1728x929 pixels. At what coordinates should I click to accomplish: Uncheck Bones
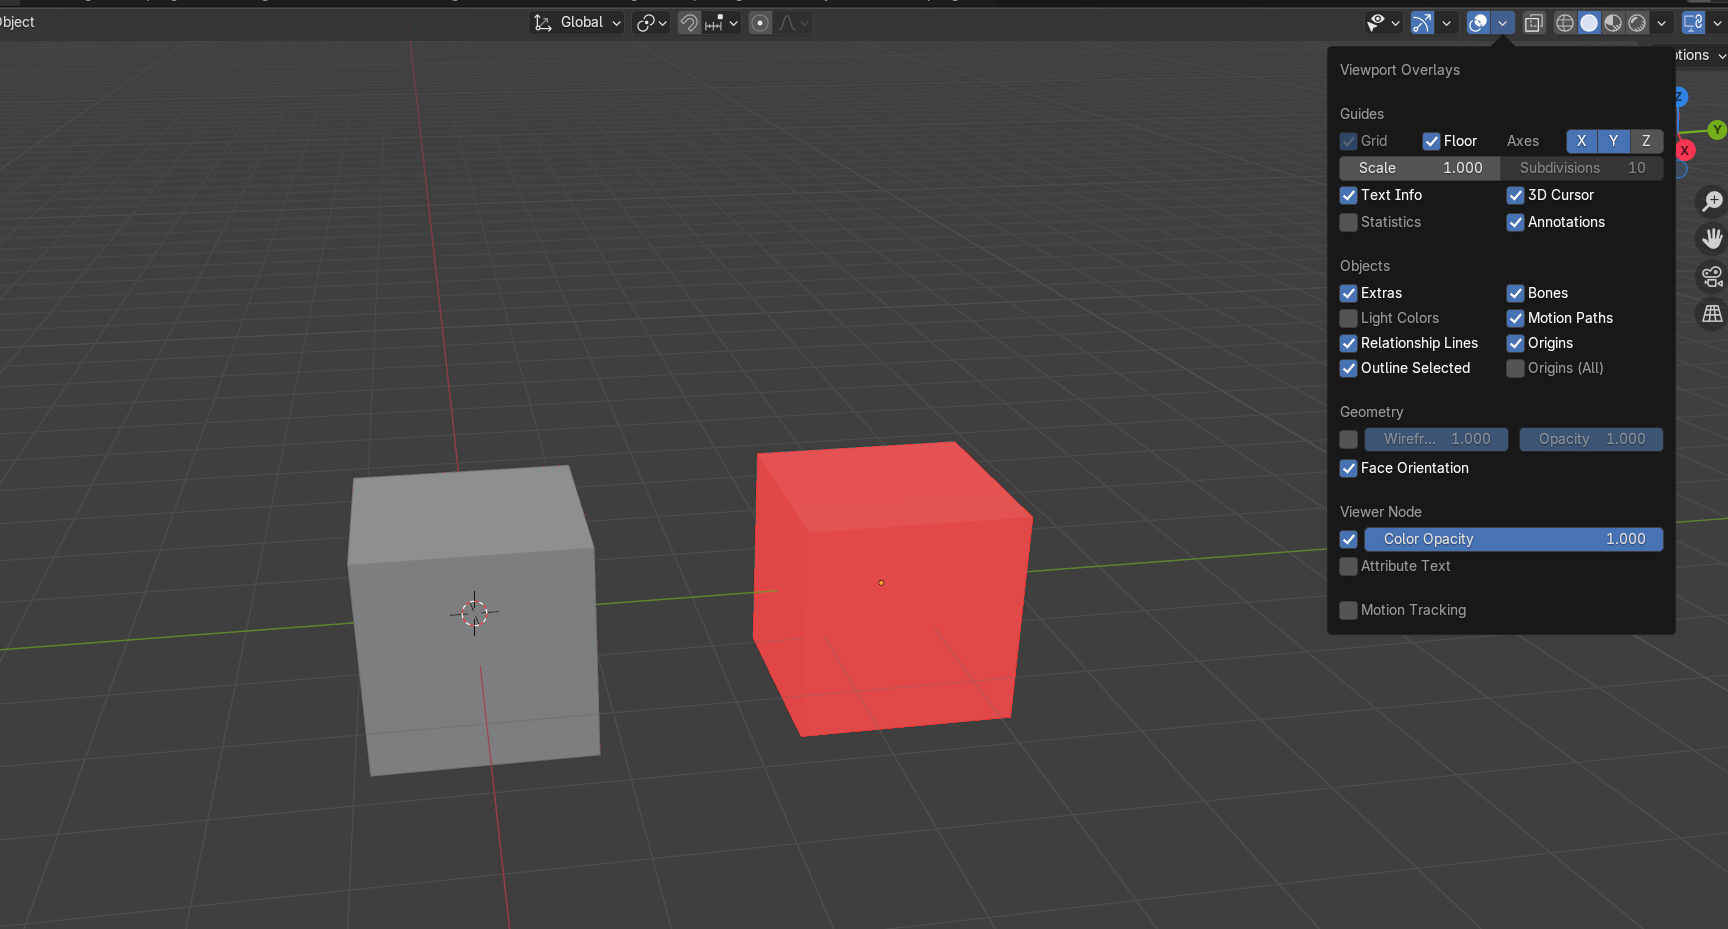[1515, 293]
